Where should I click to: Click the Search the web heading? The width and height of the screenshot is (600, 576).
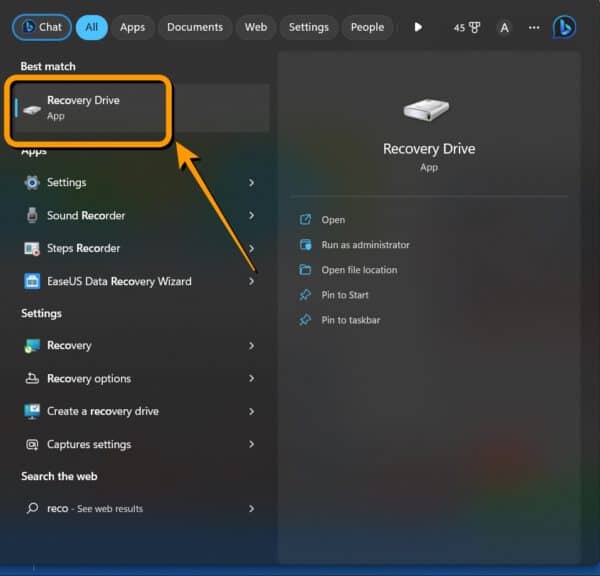coord(59,476)
